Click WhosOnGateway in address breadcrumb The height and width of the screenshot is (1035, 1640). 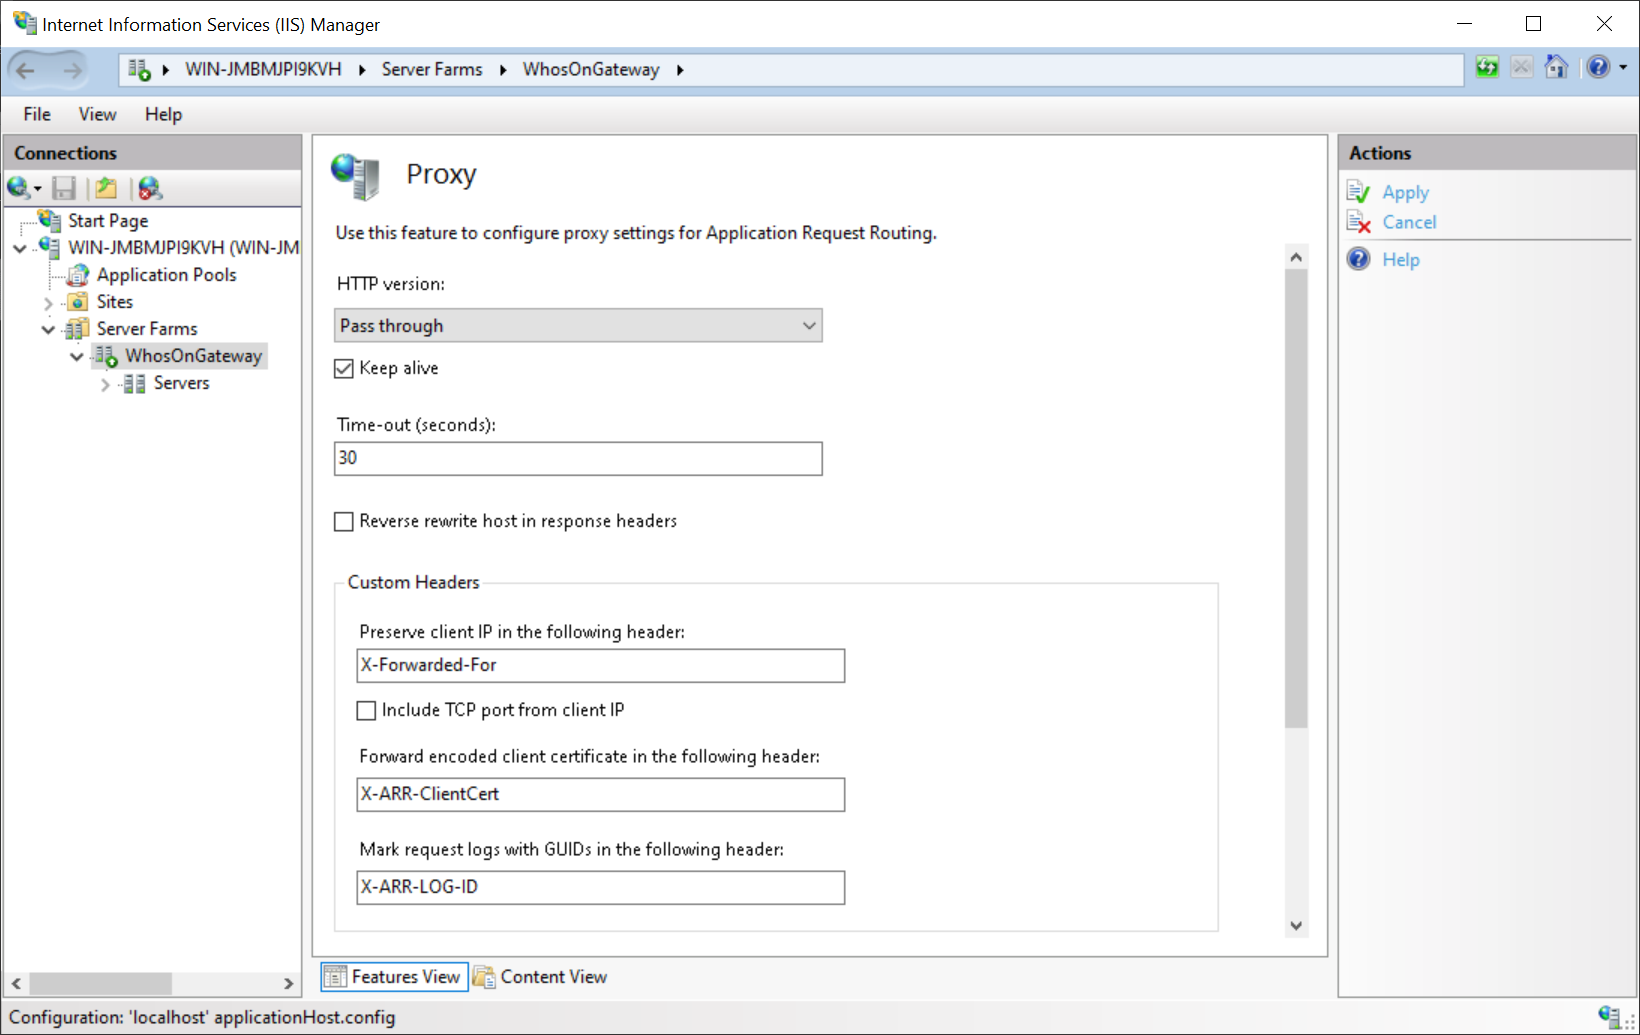(591, 70)
